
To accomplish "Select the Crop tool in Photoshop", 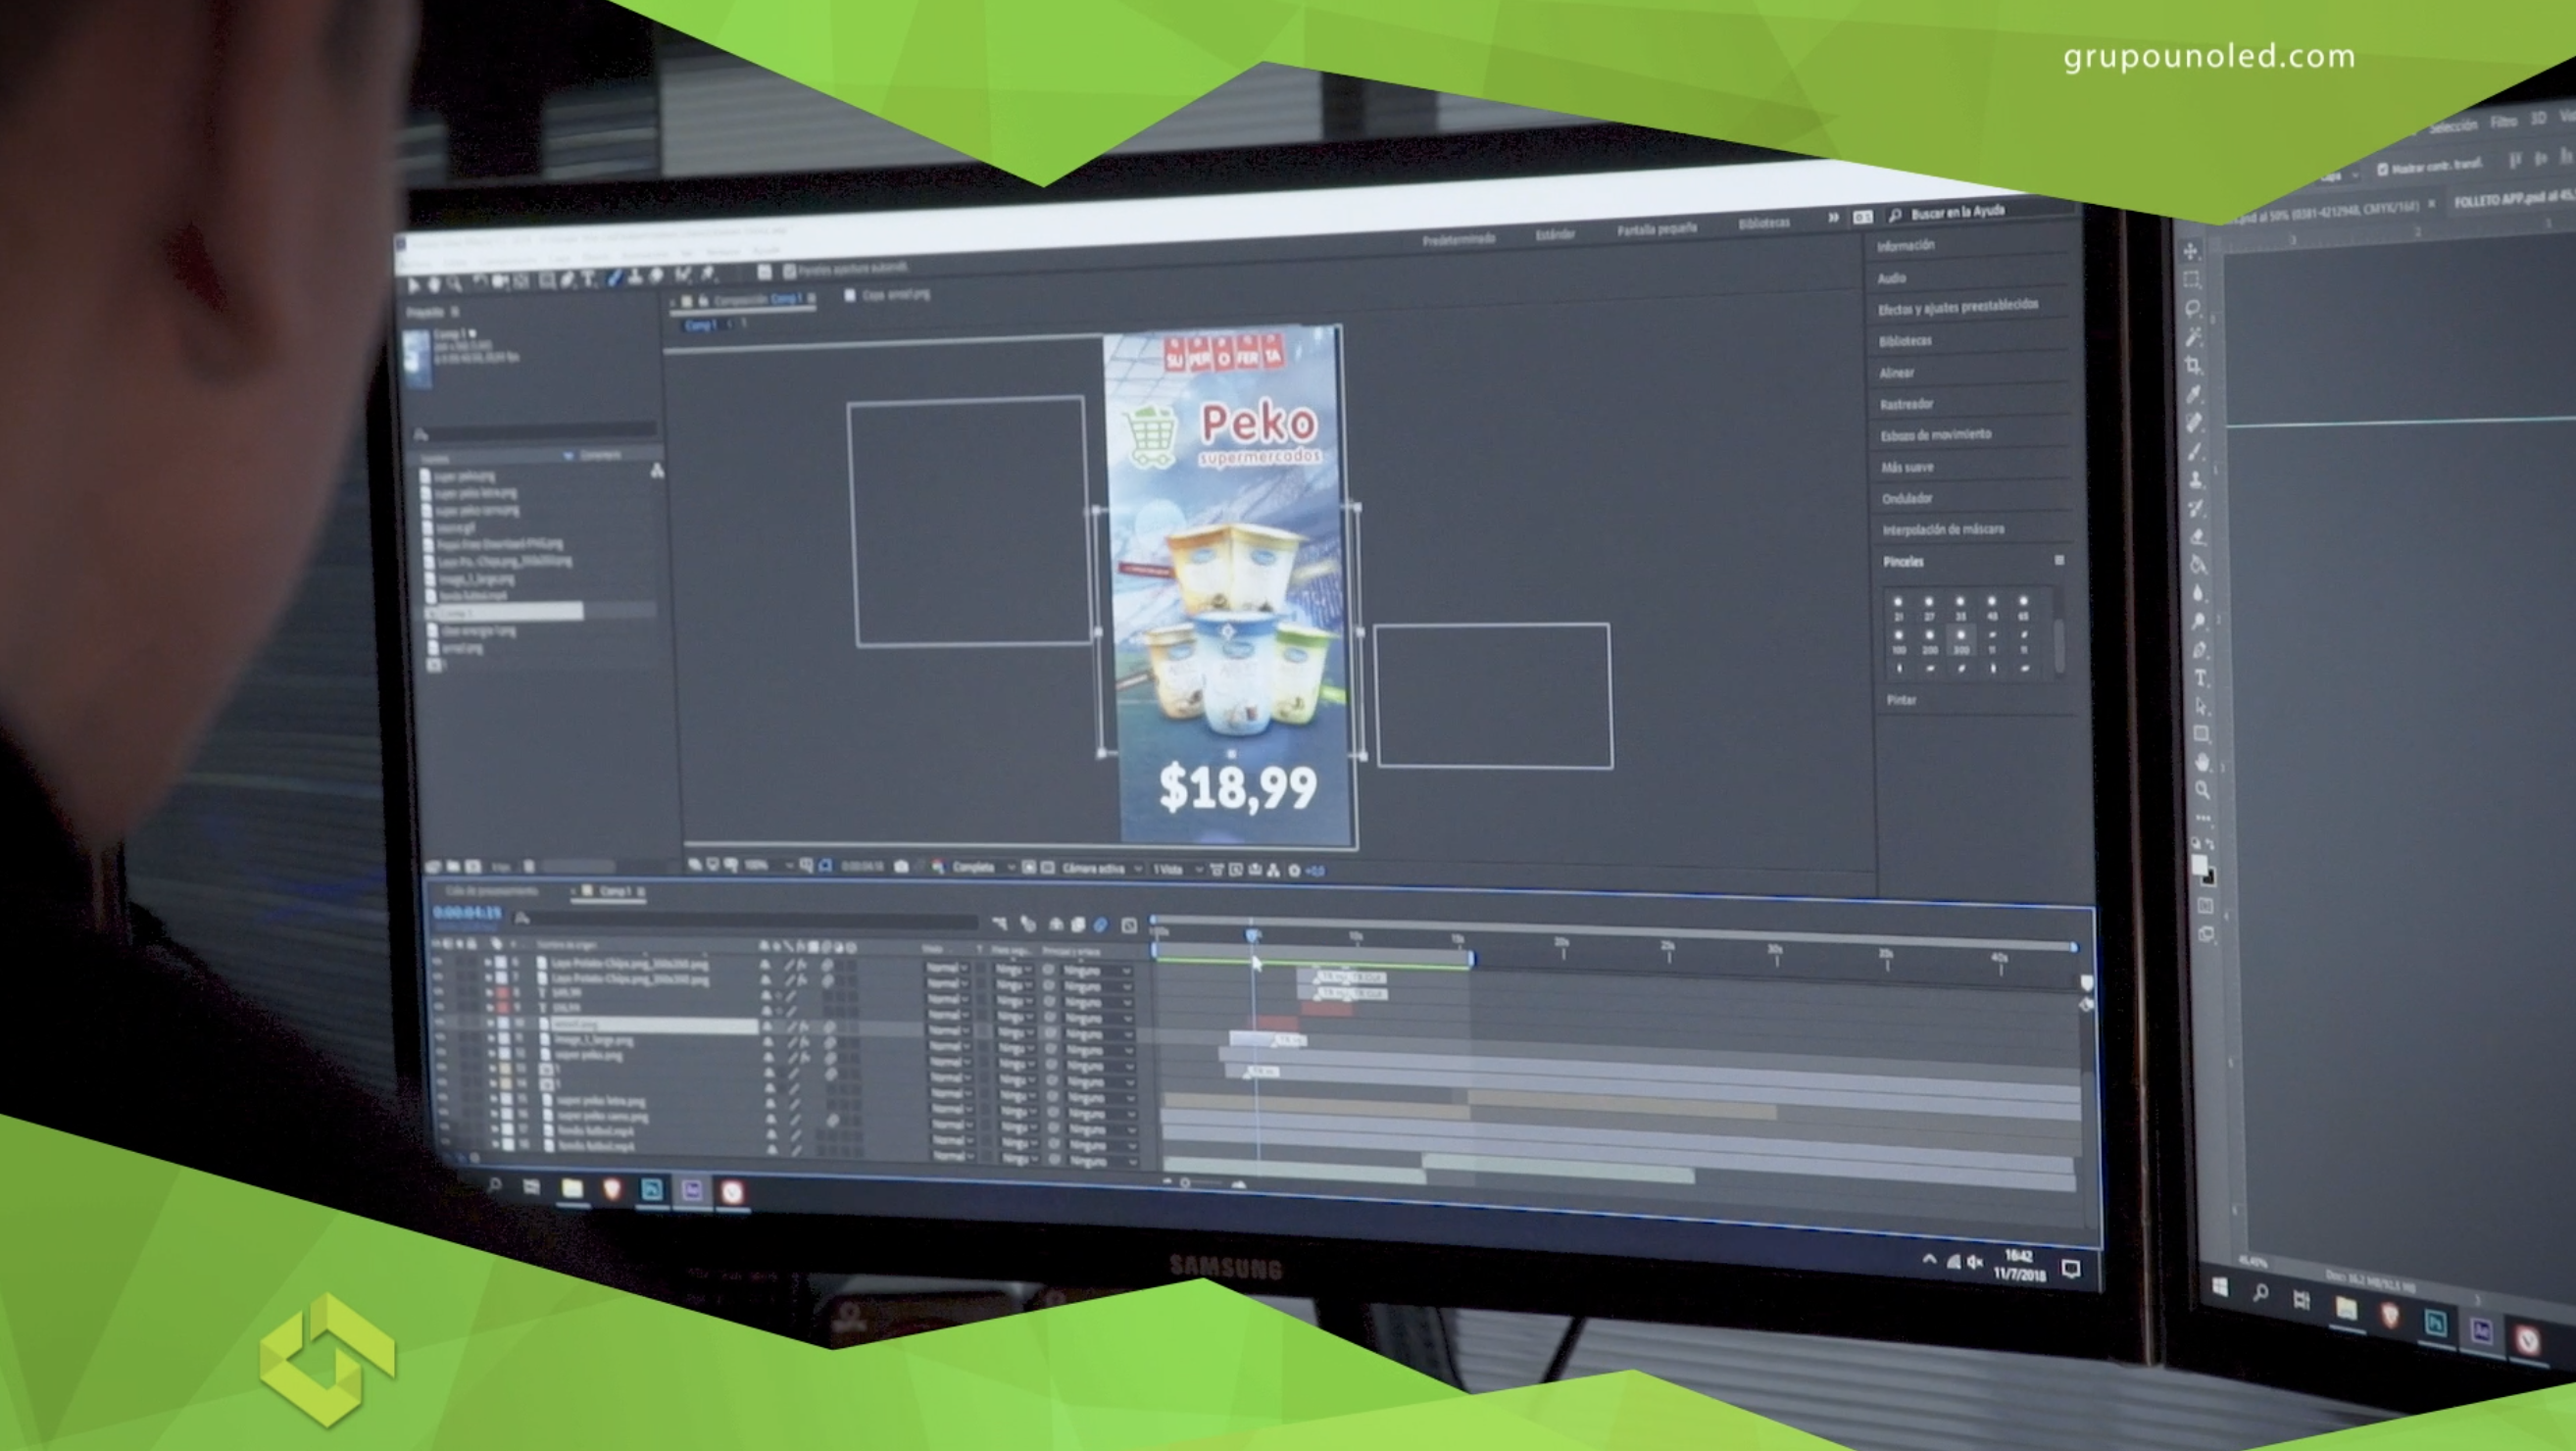I will pyautogui.click(x=2193, y=365).
